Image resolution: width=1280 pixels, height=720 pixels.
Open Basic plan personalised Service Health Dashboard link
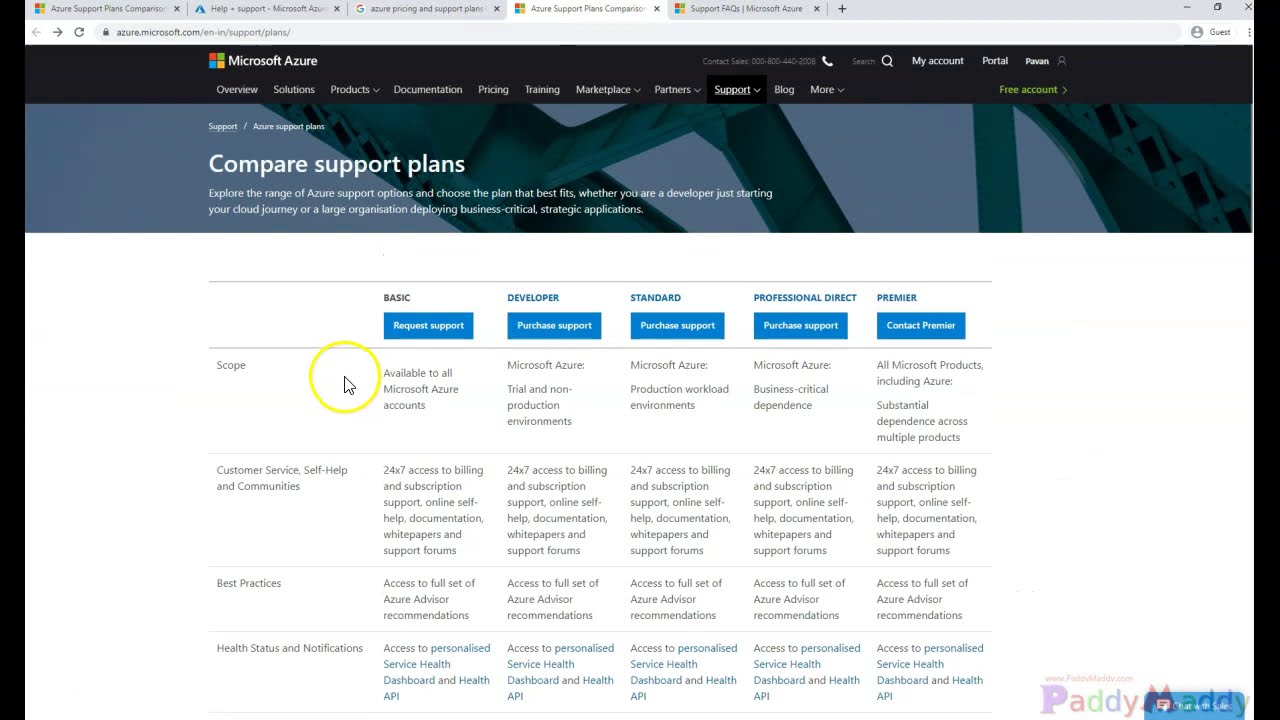pos(436,664)
